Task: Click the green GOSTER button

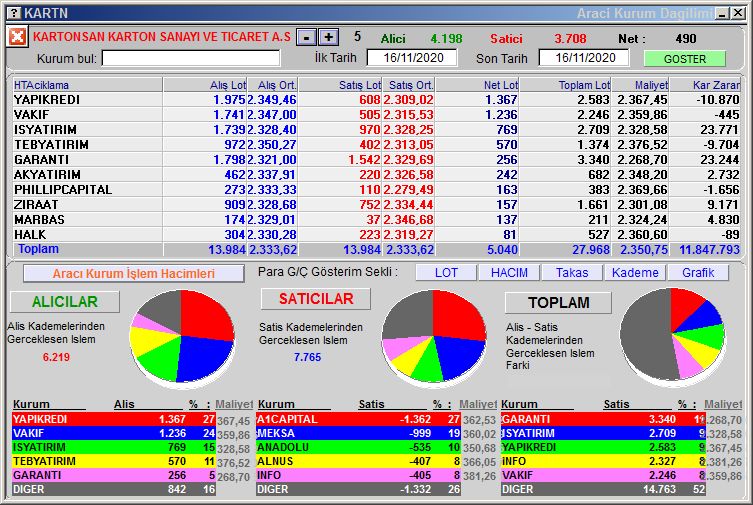Action: 684,59
